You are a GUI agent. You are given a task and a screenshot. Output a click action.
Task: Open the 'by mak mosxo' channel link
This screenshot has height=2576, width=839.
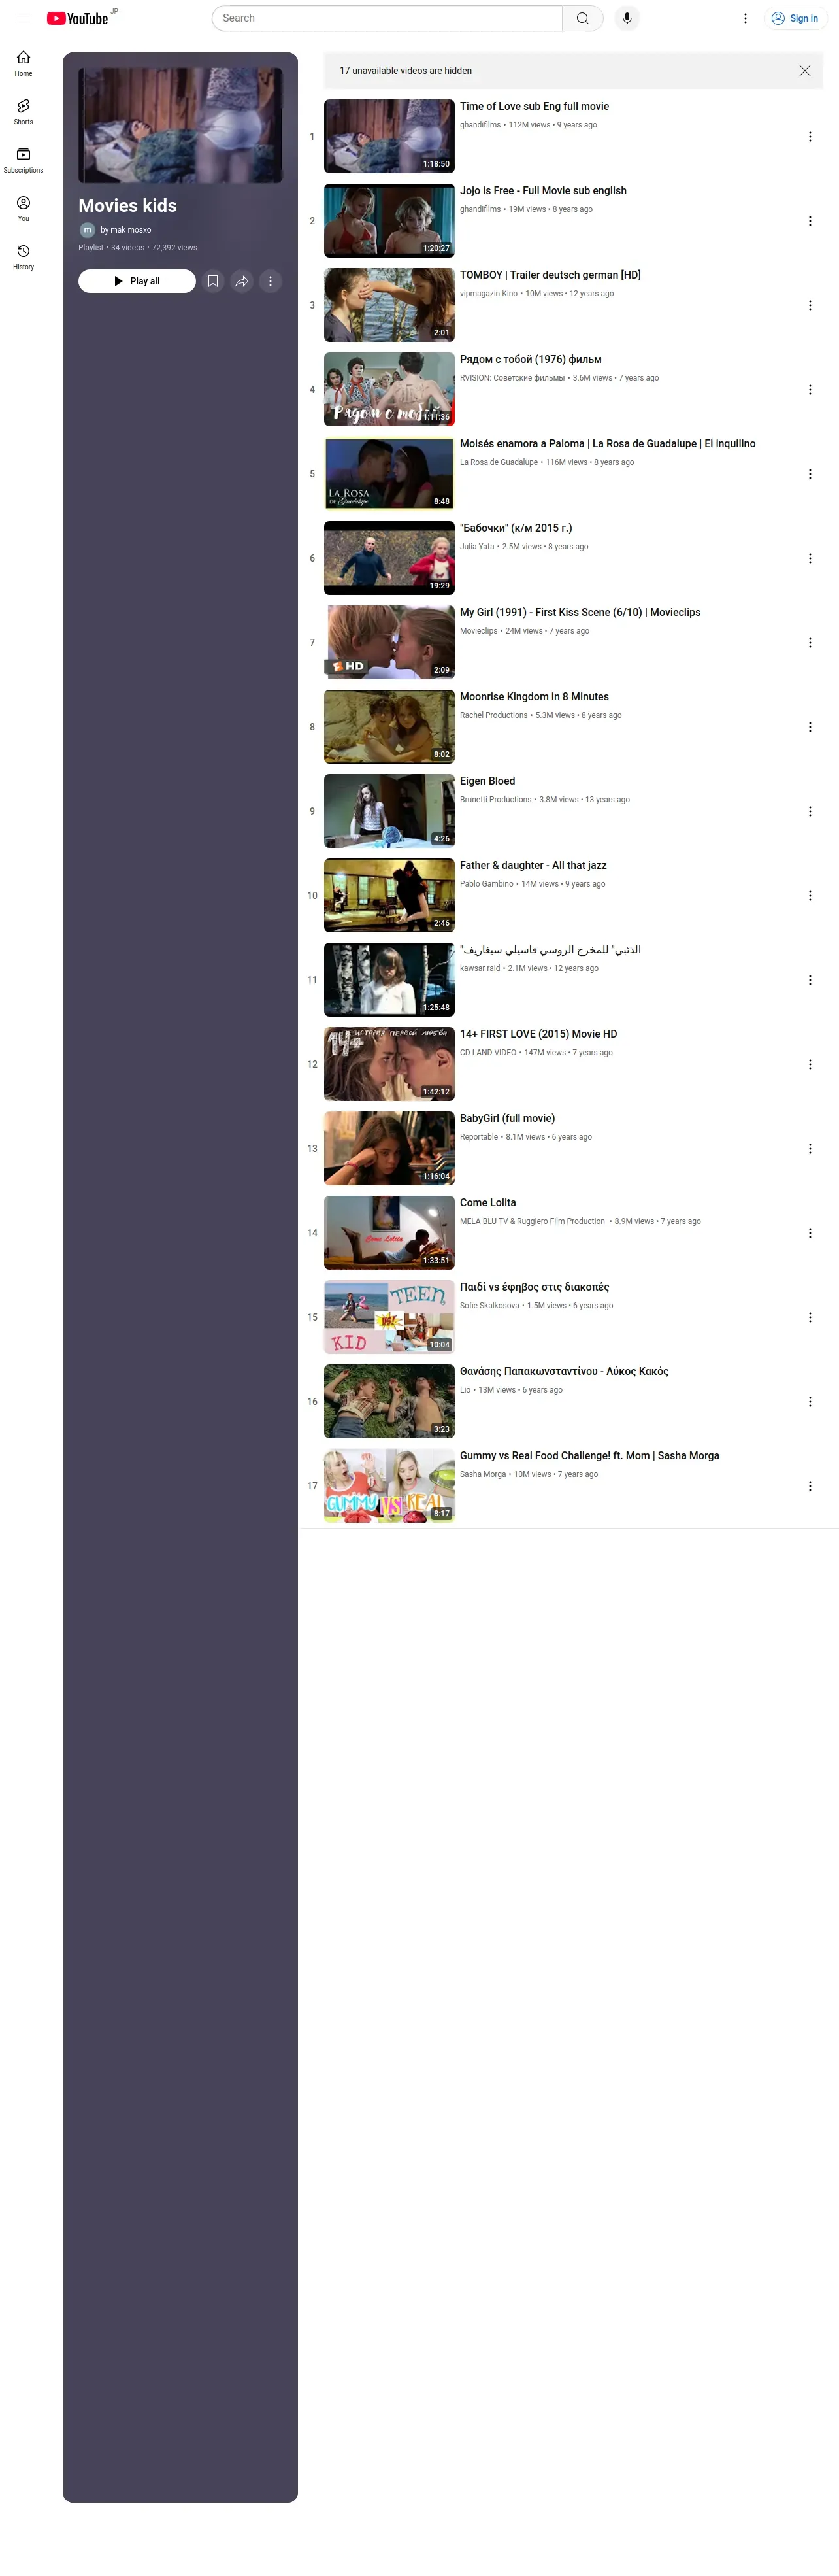pos(126,230)
